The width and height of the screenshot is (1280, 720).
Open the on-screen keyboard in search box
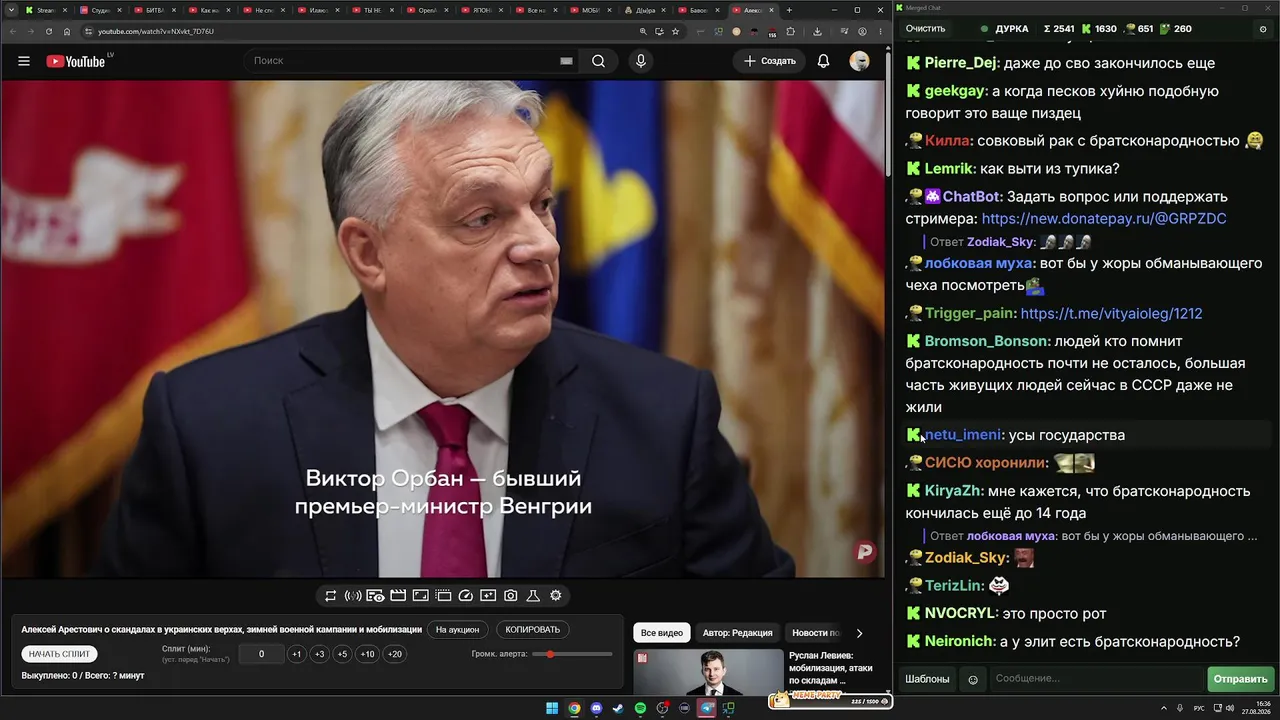pyautogui.click(x=566, y=61)
